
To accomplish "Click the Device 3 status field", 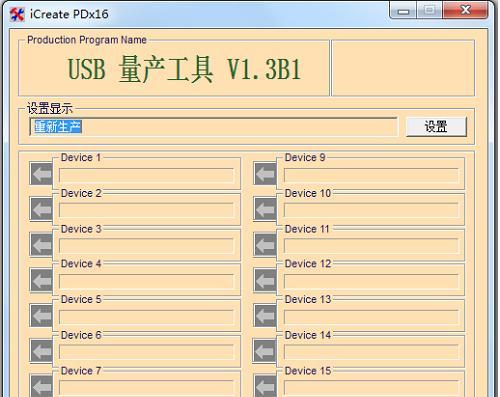I will [146, 246].
